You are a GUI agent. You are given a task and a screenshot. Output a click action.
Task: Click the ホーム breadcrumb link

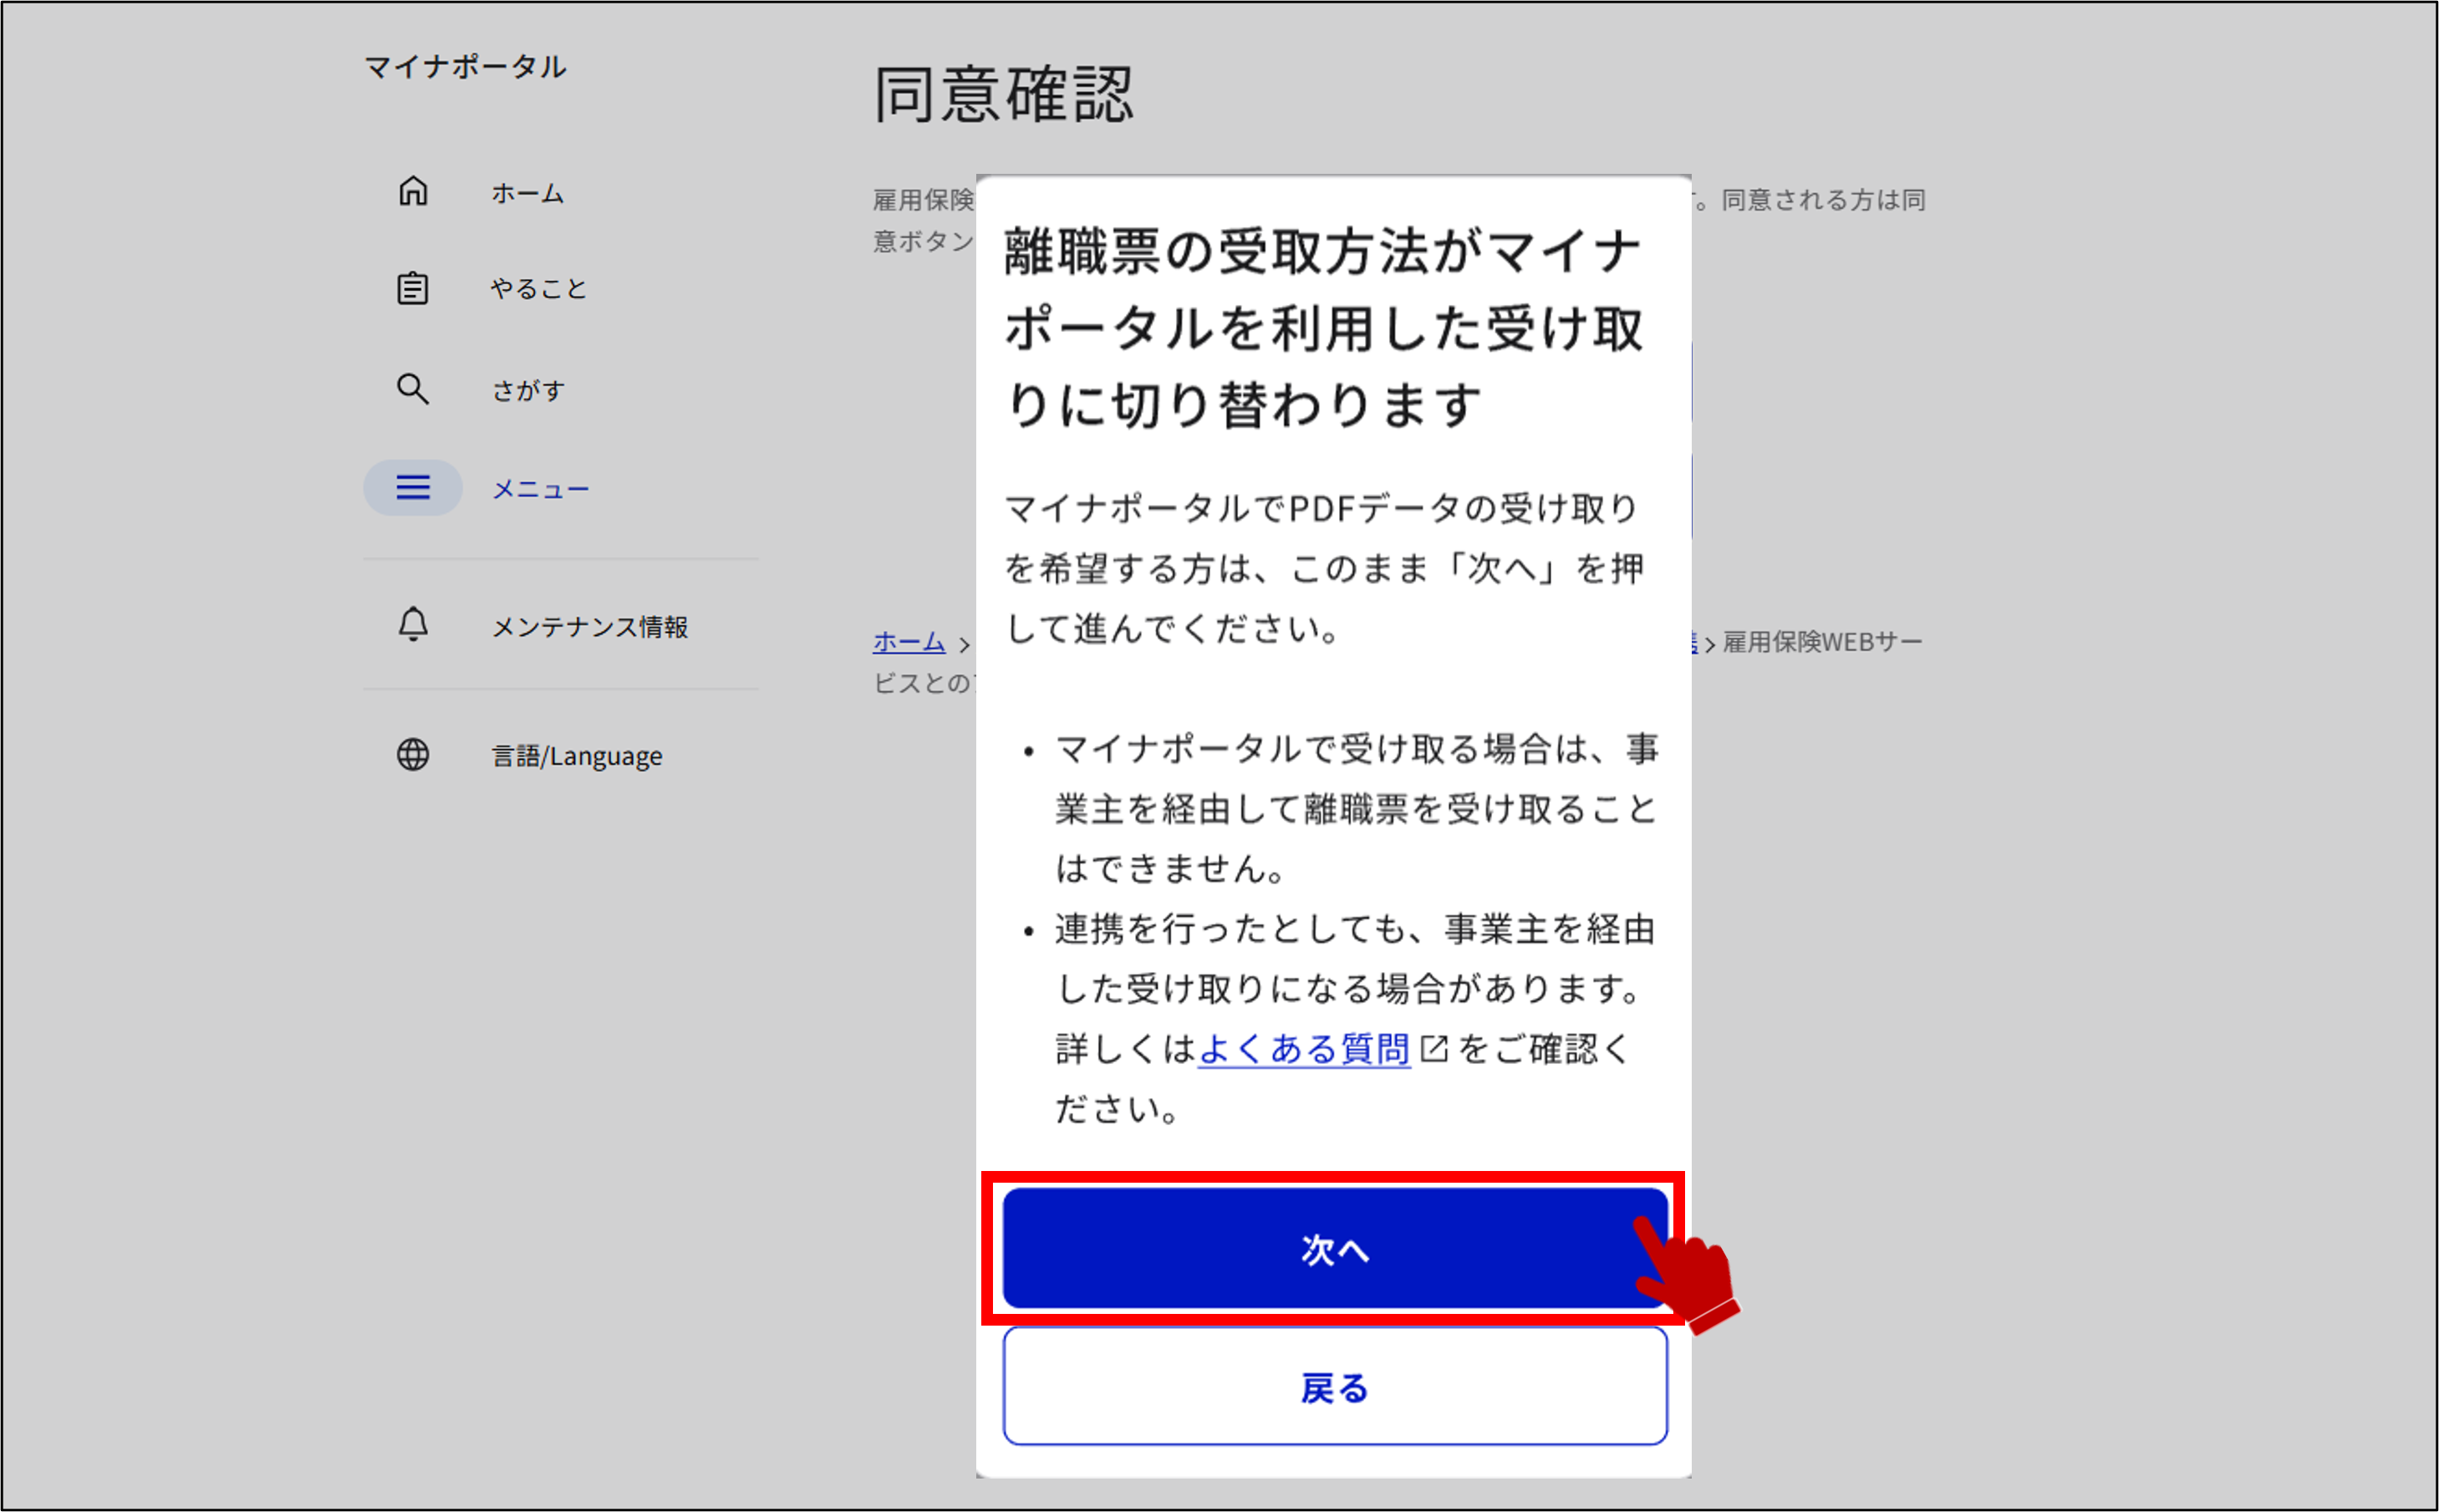[x=908, y=642]
